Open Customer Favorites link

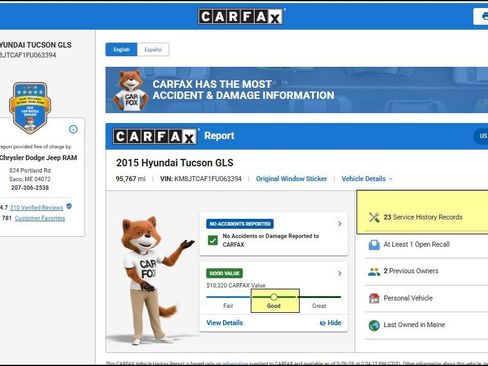40,218
